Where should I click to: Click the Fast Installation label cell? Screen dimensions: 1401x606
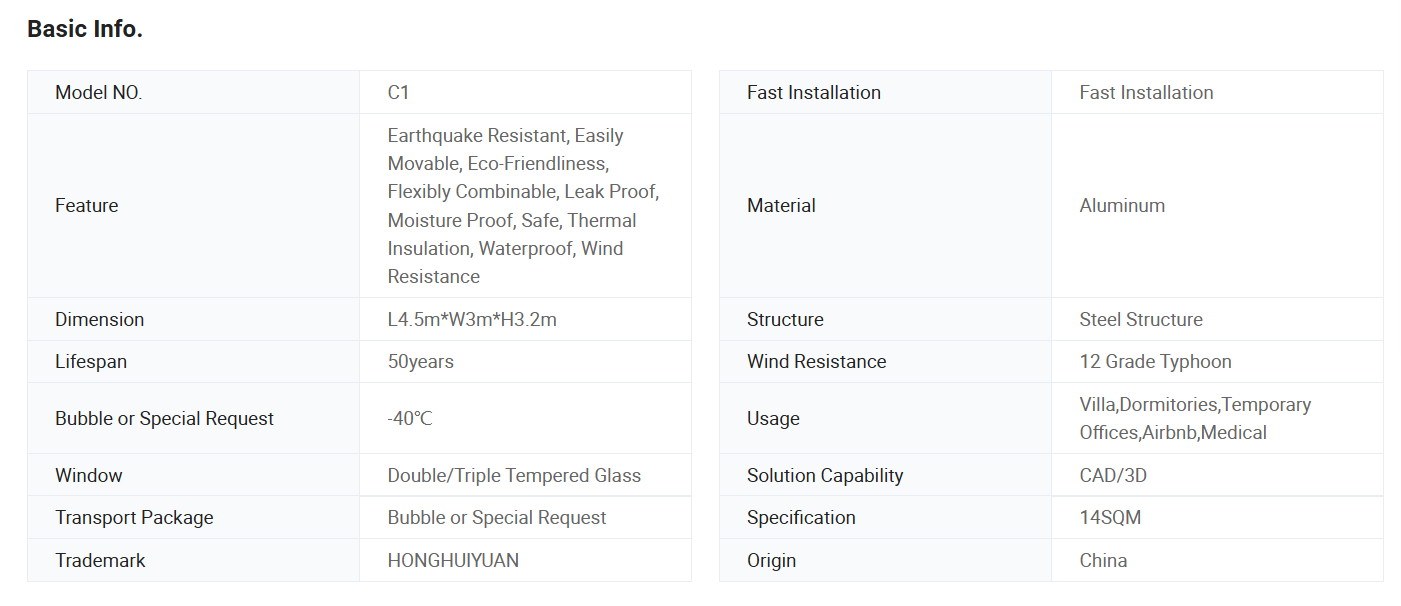(x=885, y=92)
